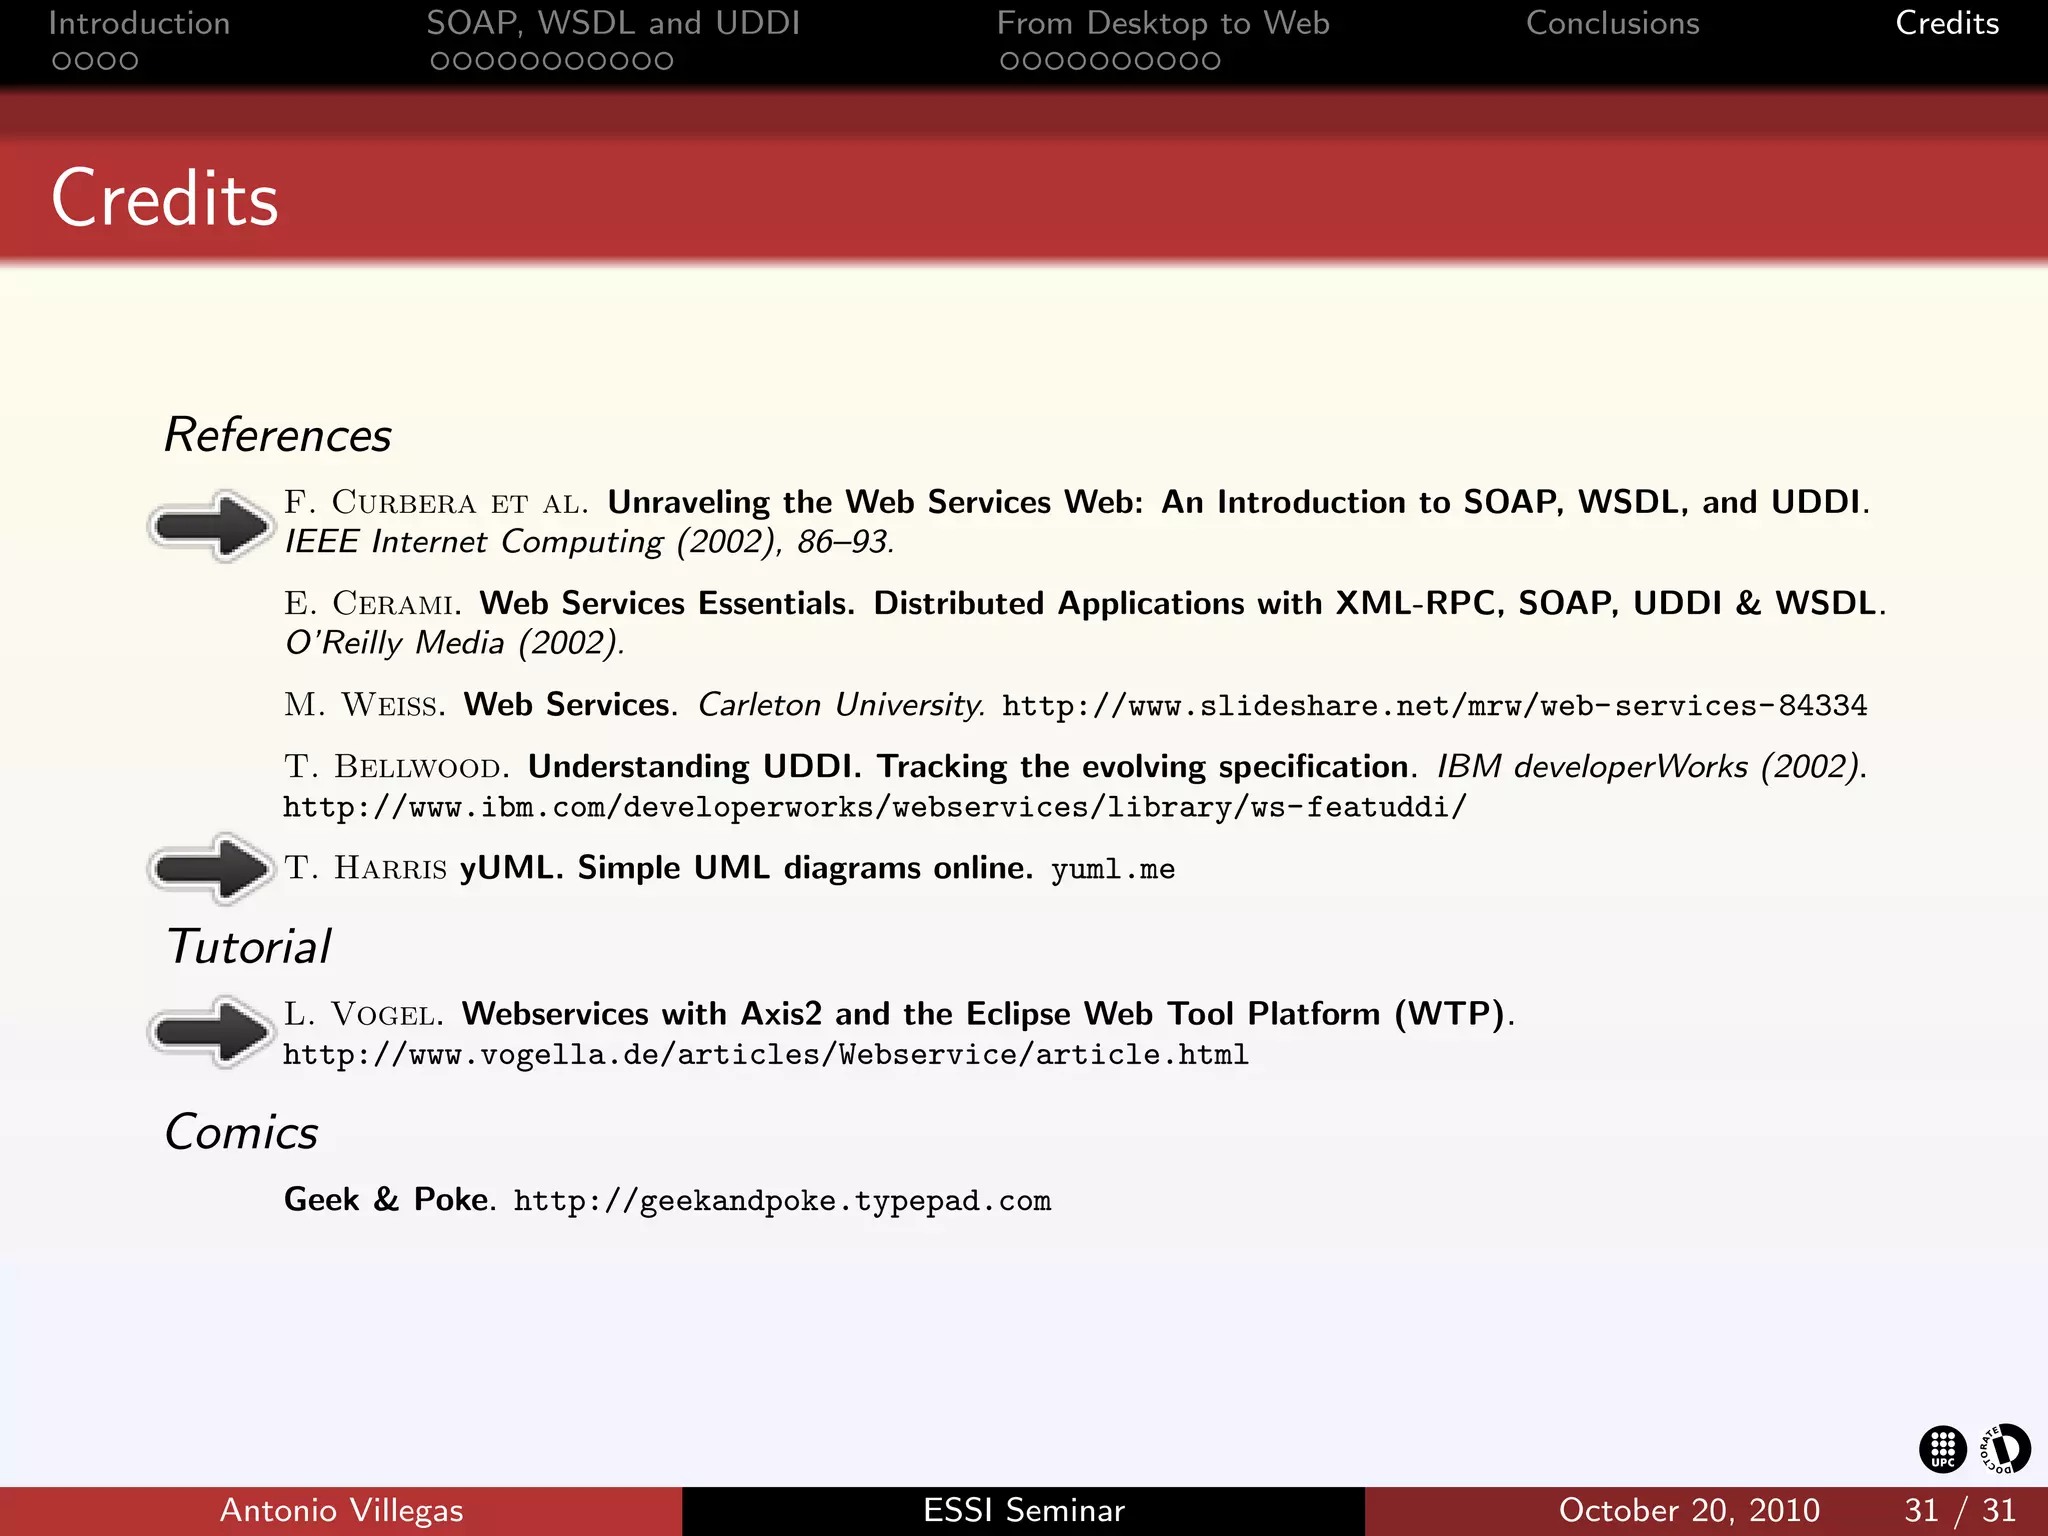The width and height of the screenshot is (2048, 1536).
Task: Select the Credits section in navigation bar
Action: 1947,23
